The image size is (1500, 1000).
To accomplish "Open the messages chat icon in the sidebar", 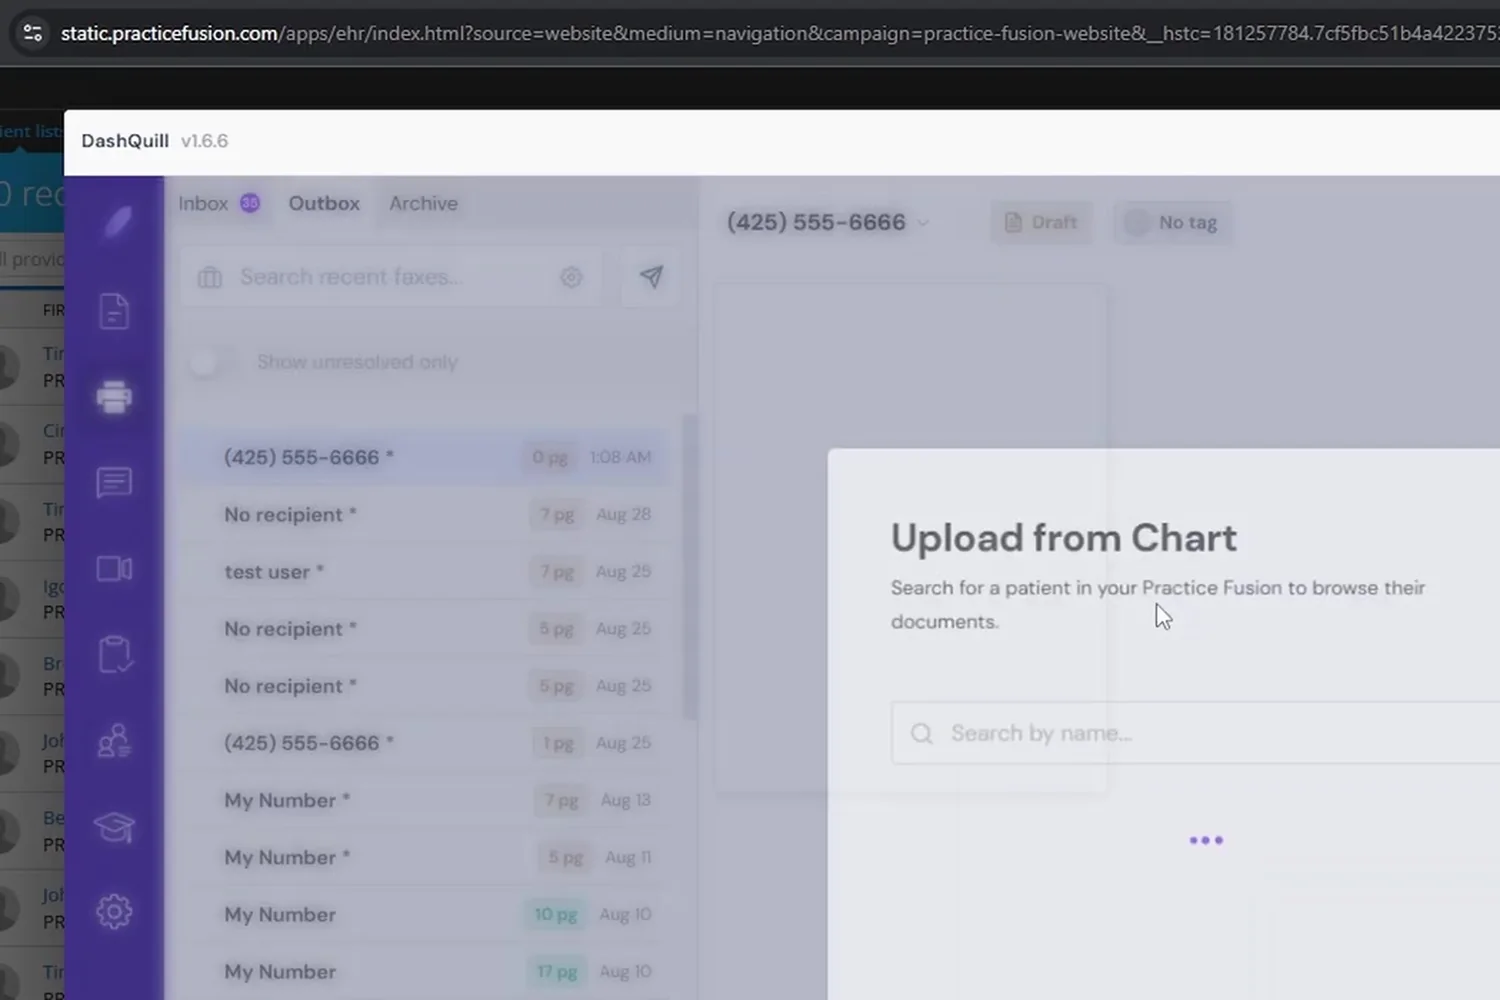I will point(114,483).
